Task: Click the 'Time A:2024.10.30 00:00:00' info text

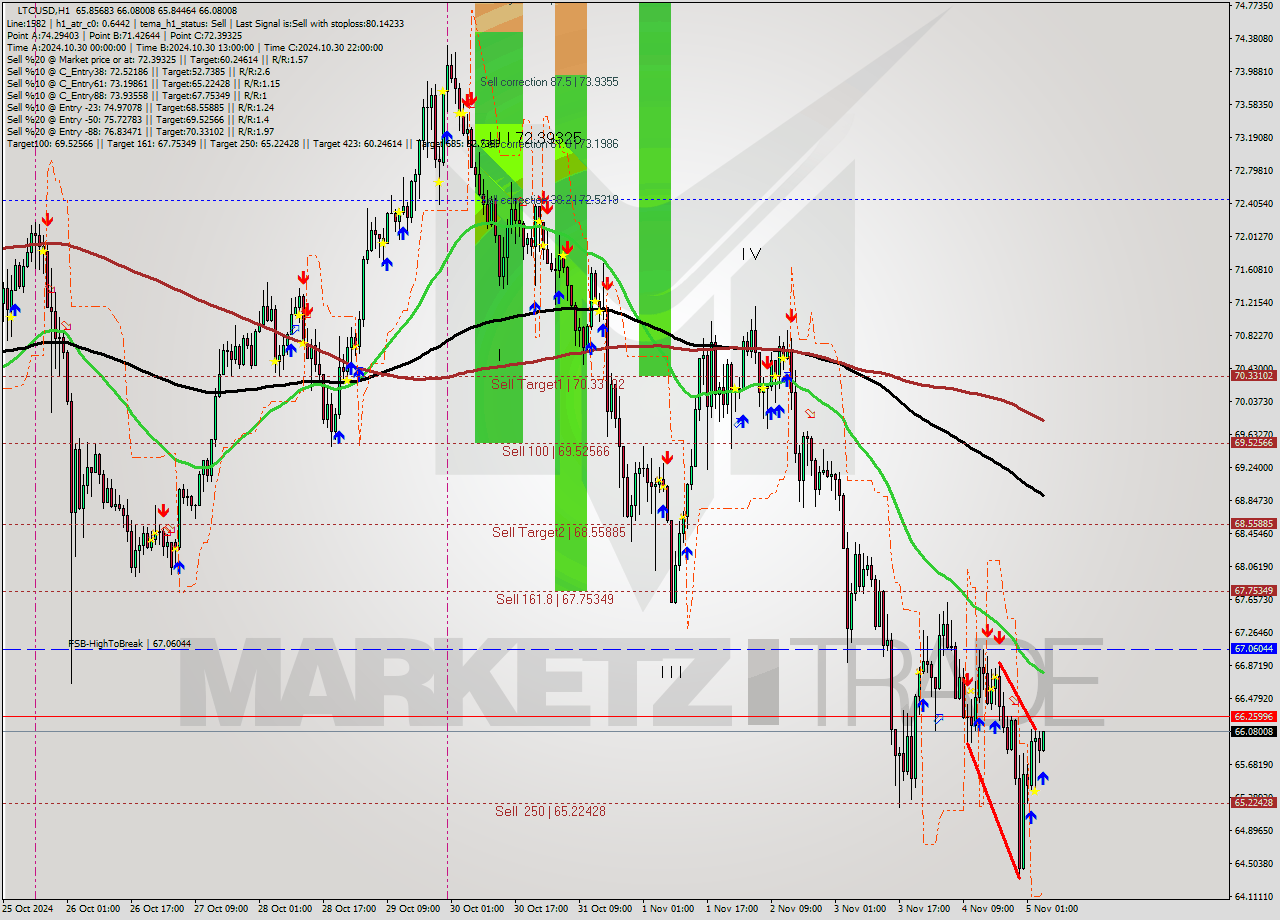Action: pos(66,47)
